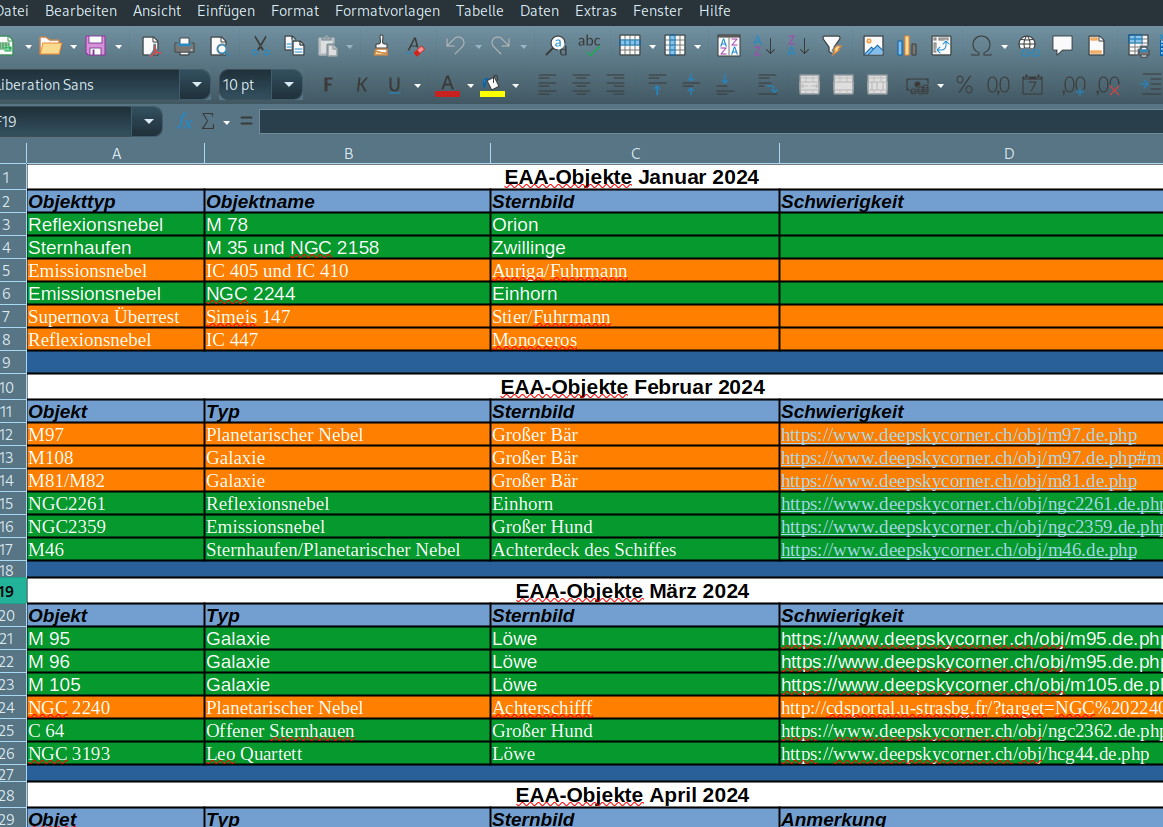Open the Einfügen menu
Viewport: 1163px width, 827px height.
225,11
